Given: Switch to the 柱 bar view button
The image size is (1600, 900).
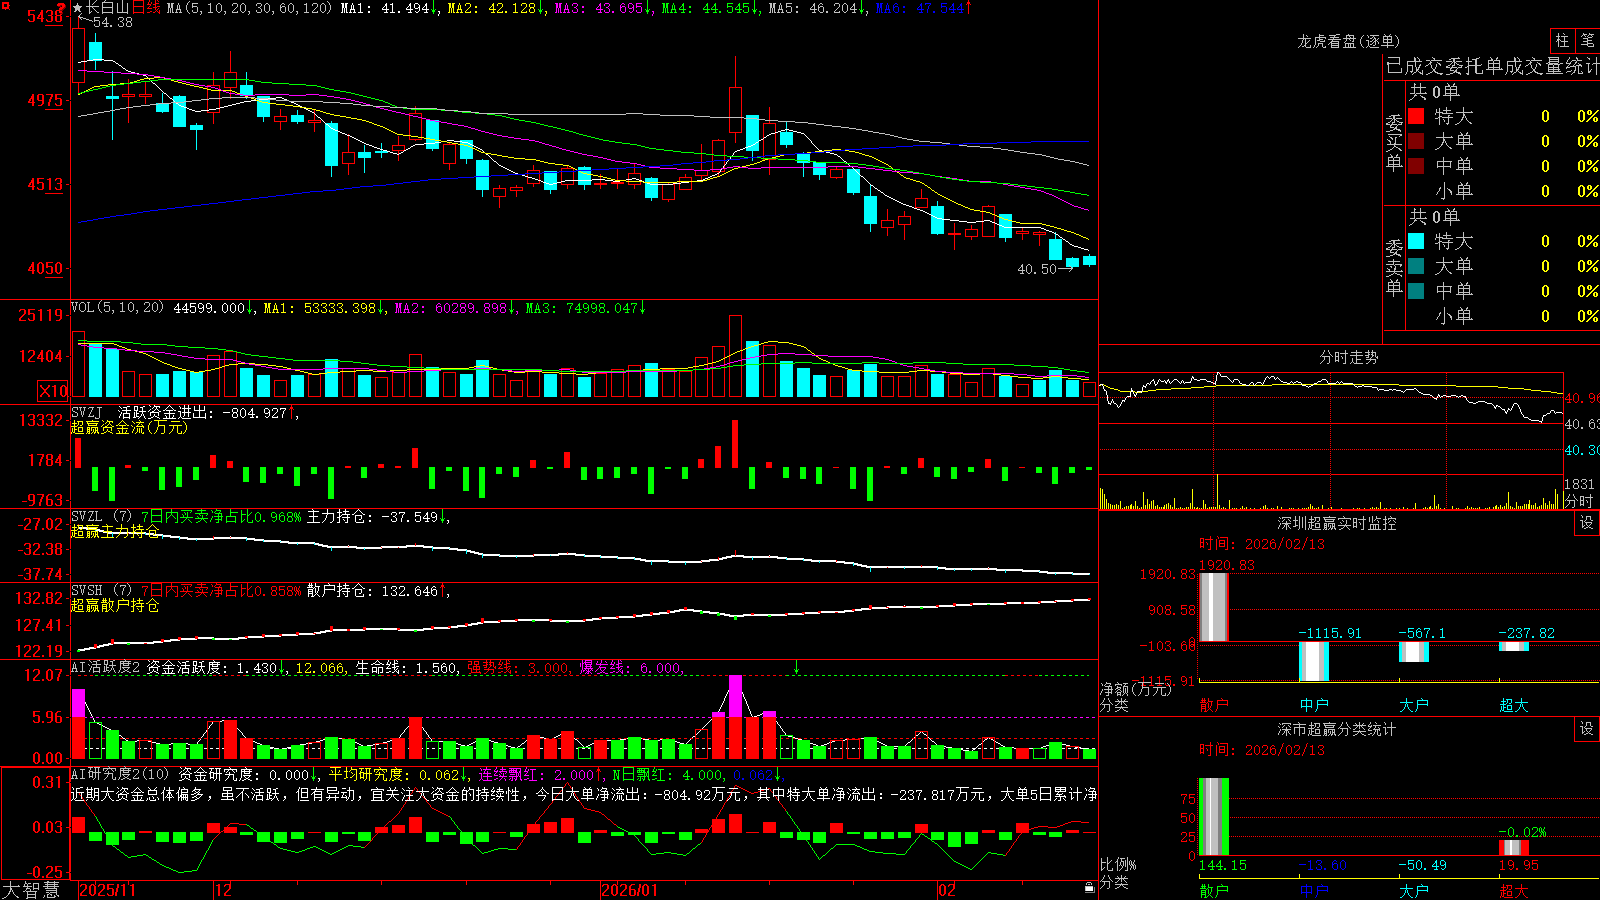Looking at the screenshot, I should pos(1562,41).
